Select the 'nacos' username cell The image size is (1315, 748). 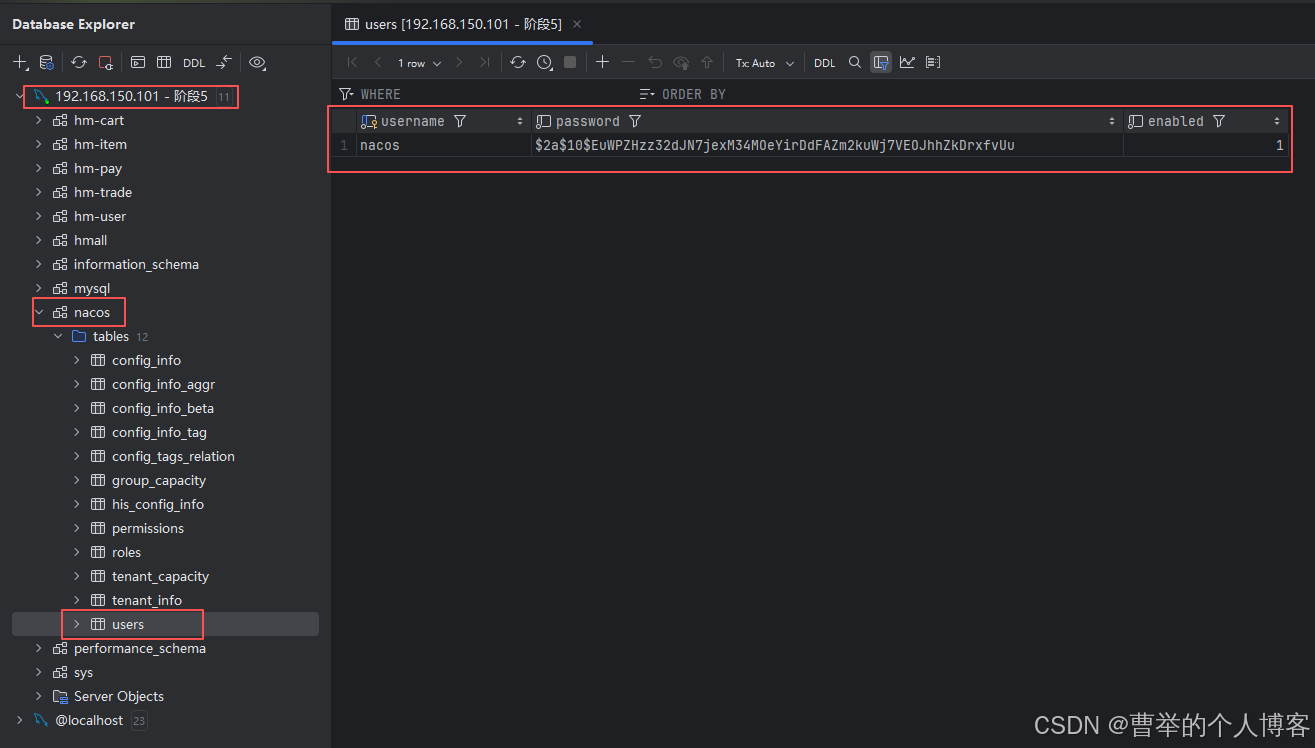pyautogui.click(x=443, y=145)
